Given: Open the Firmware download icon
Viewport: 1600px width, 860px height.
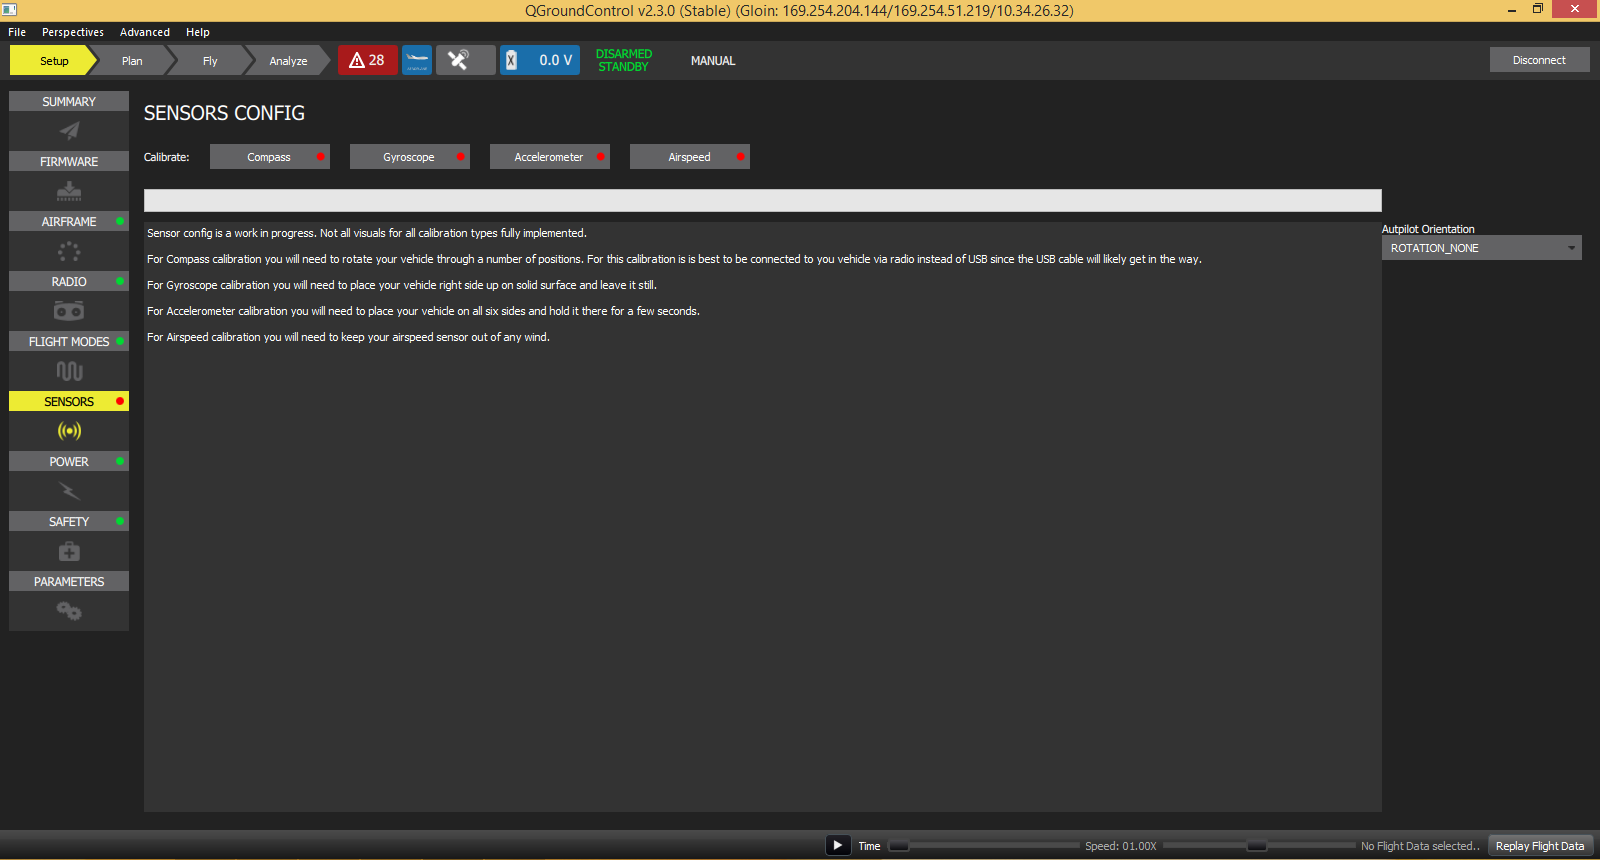Looking at the screenshot, I should click(x=69, y=191).
